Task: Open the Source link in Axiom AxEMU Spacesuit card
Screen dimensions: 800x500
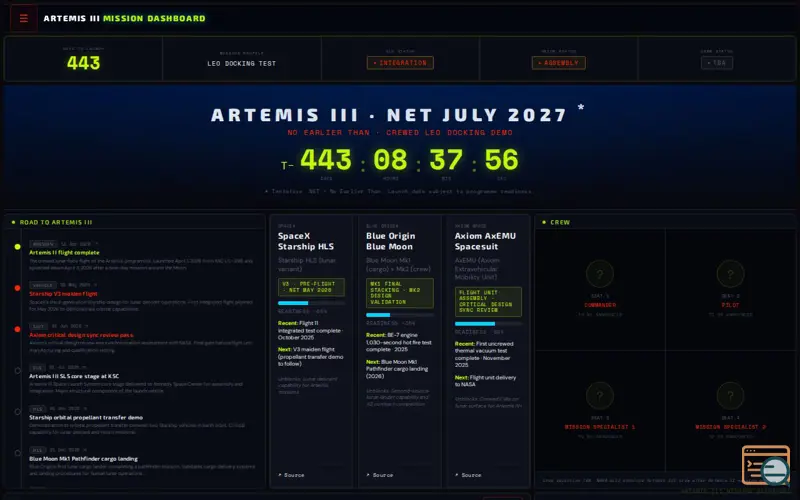Action: click(468, 475)
